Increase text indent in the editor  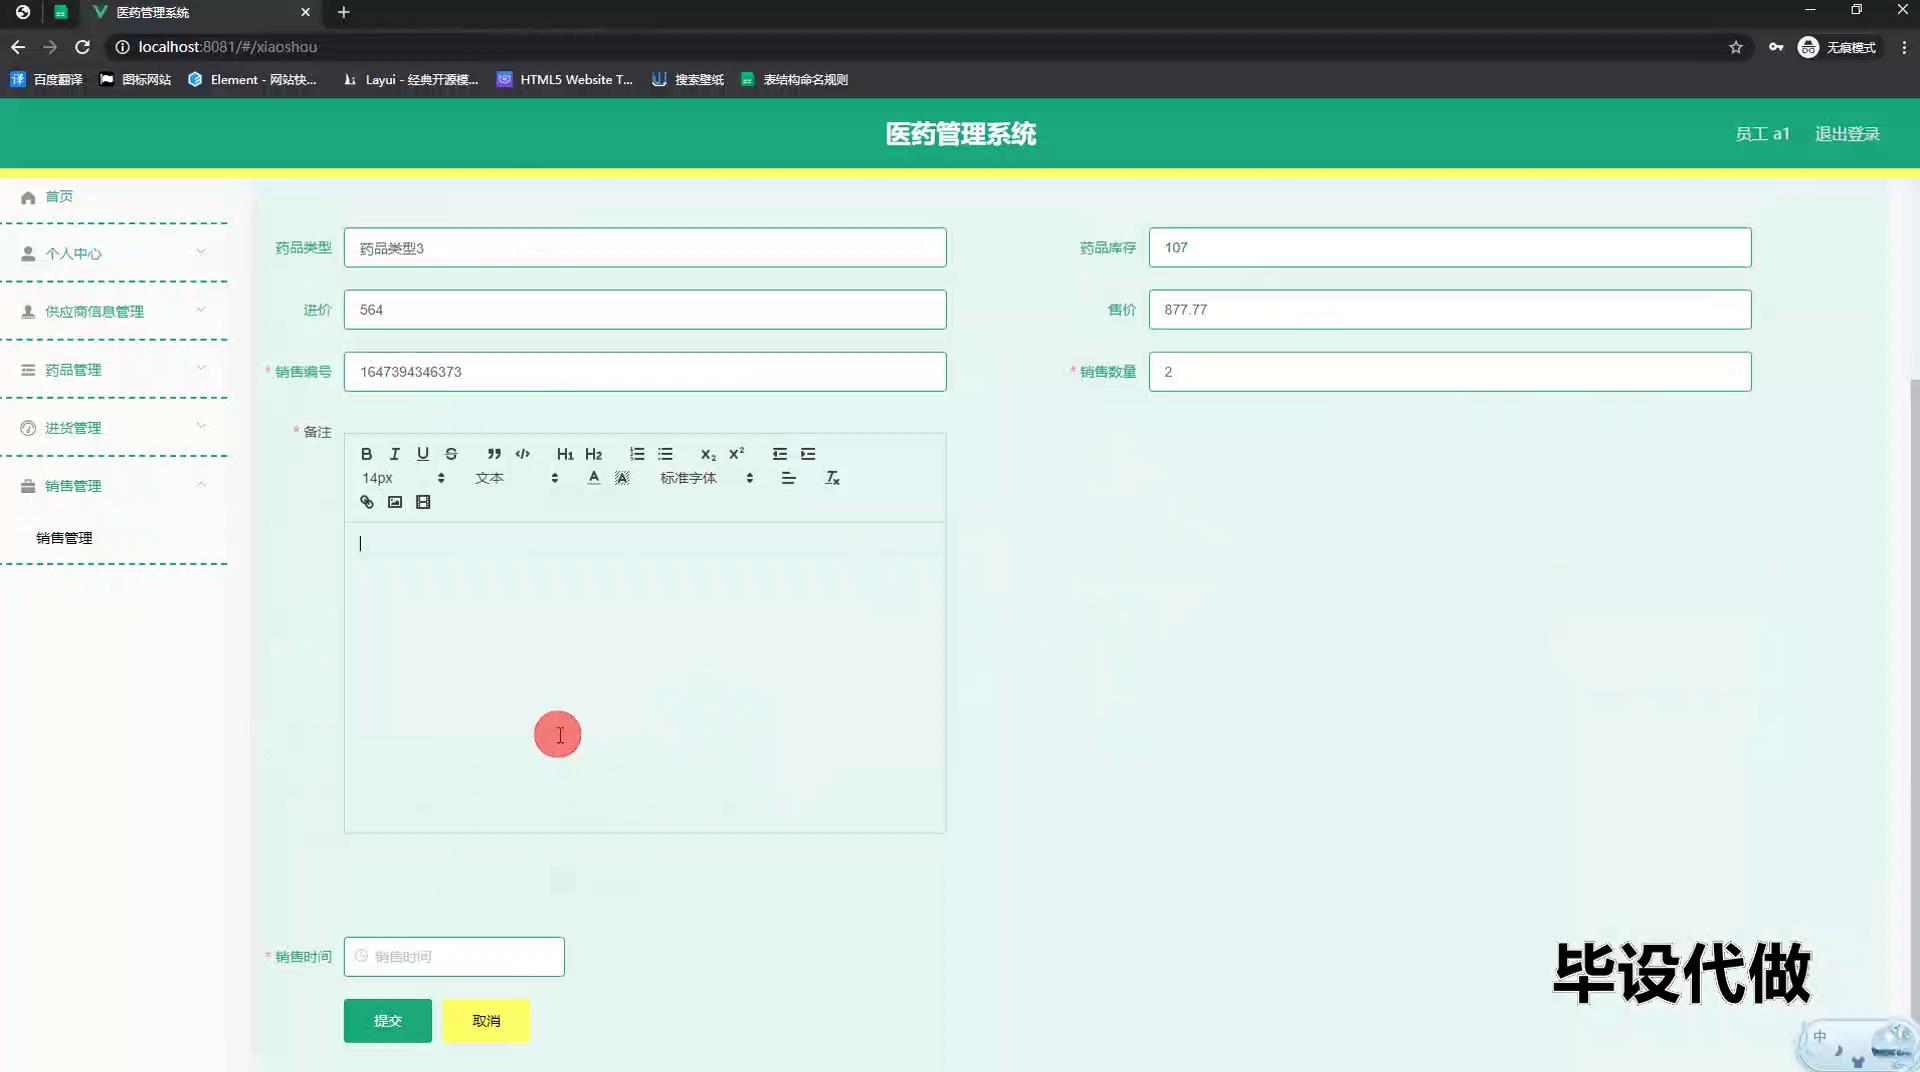pyautogui.click(x=808, y=454)
